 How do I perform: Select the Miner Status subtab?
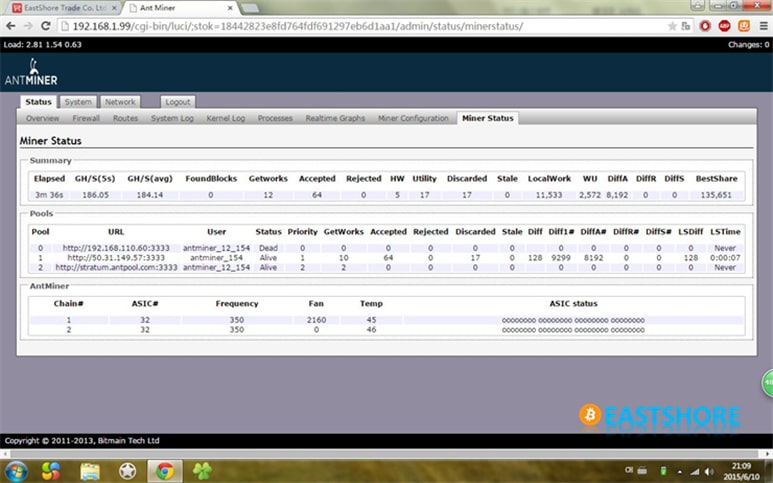click(488, 118)
